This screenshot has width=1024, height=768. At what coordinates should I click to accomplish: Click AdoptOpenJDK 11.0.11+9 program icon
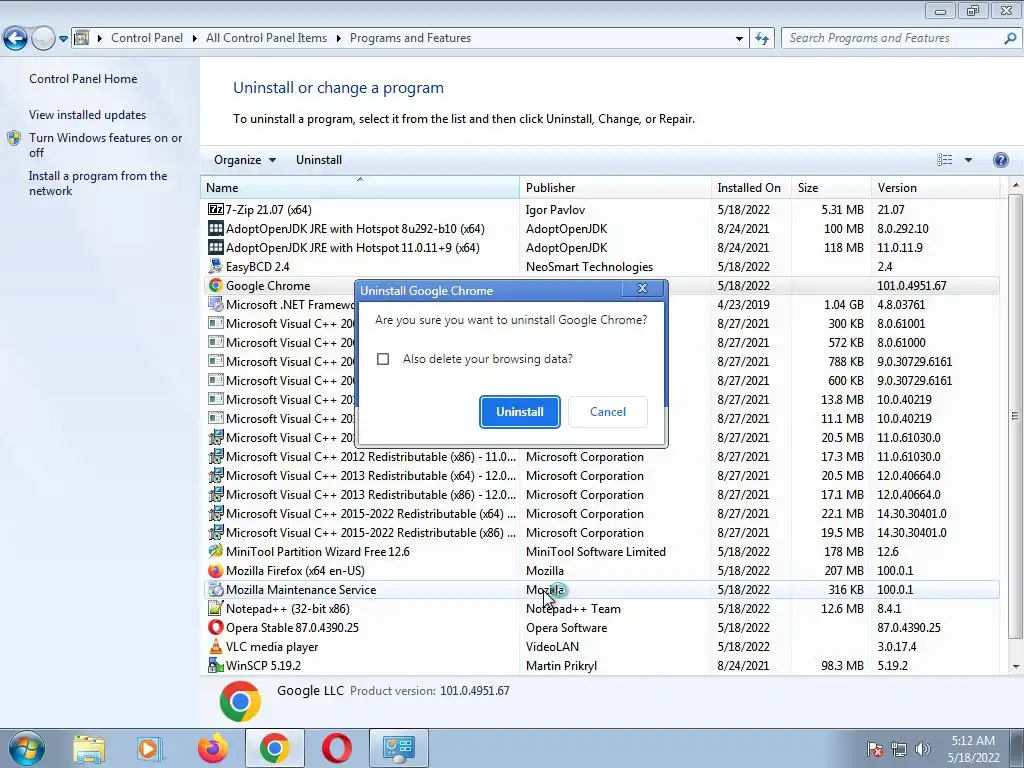[216, 248]
